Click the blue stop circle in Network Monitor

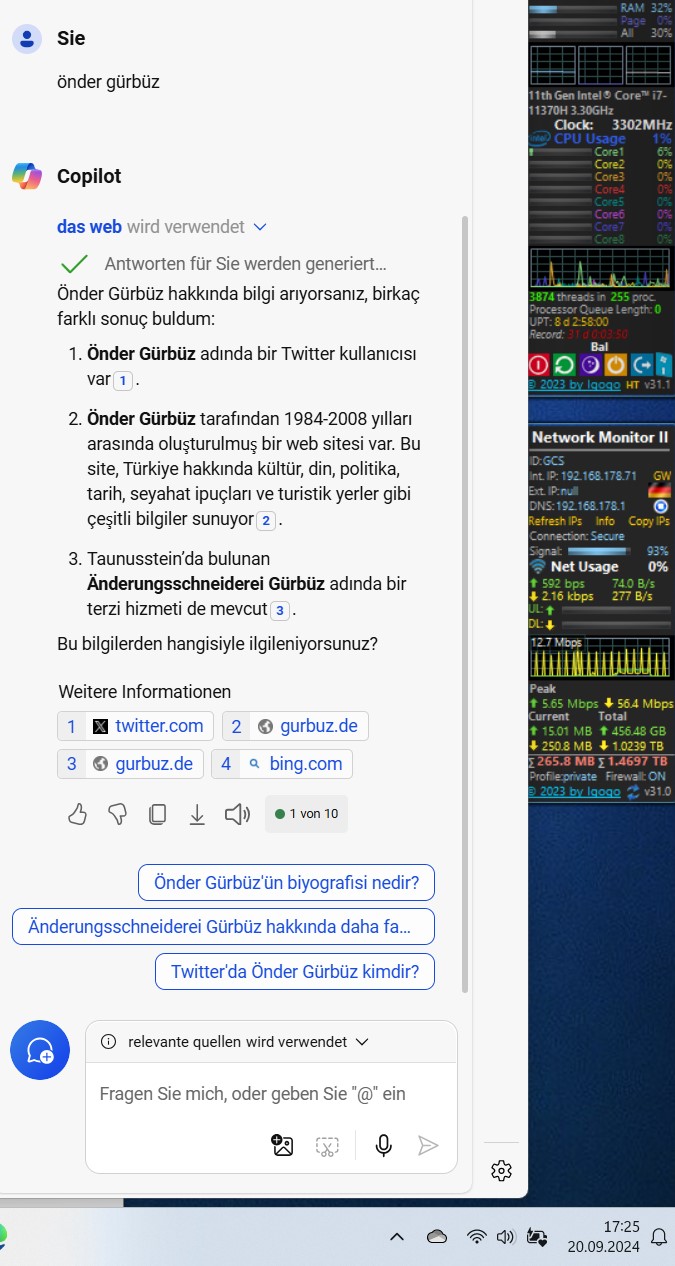(660, 506)
